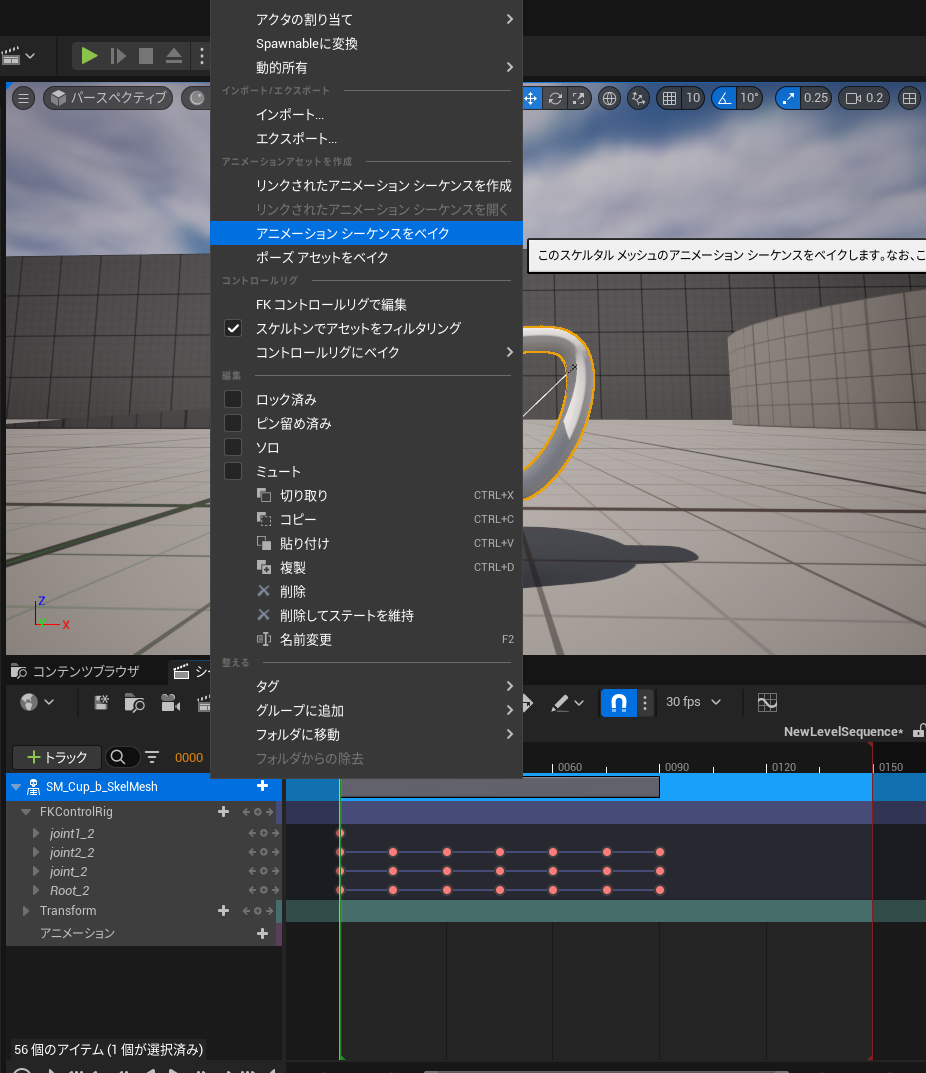Click the +トラック button
The width and height of the screenshot is (926, 1073).
point(55,757)
